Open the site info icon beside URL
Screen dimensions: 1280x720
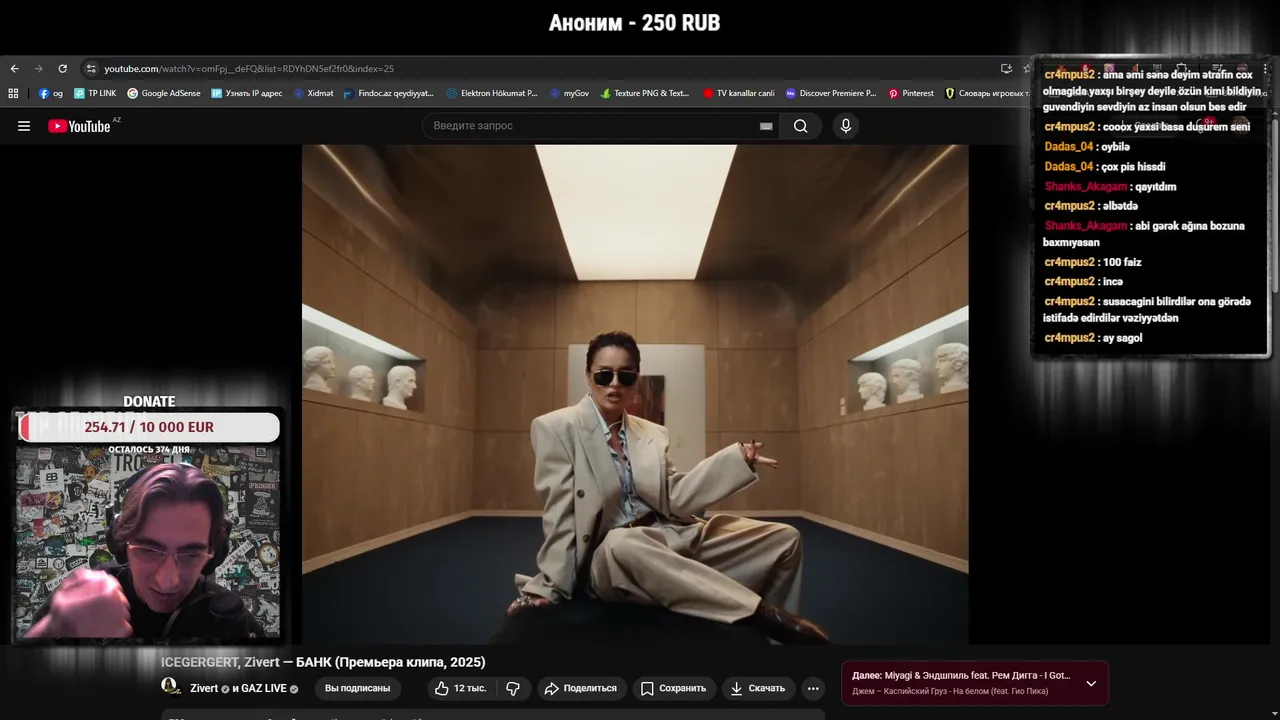tap(91, 69)
